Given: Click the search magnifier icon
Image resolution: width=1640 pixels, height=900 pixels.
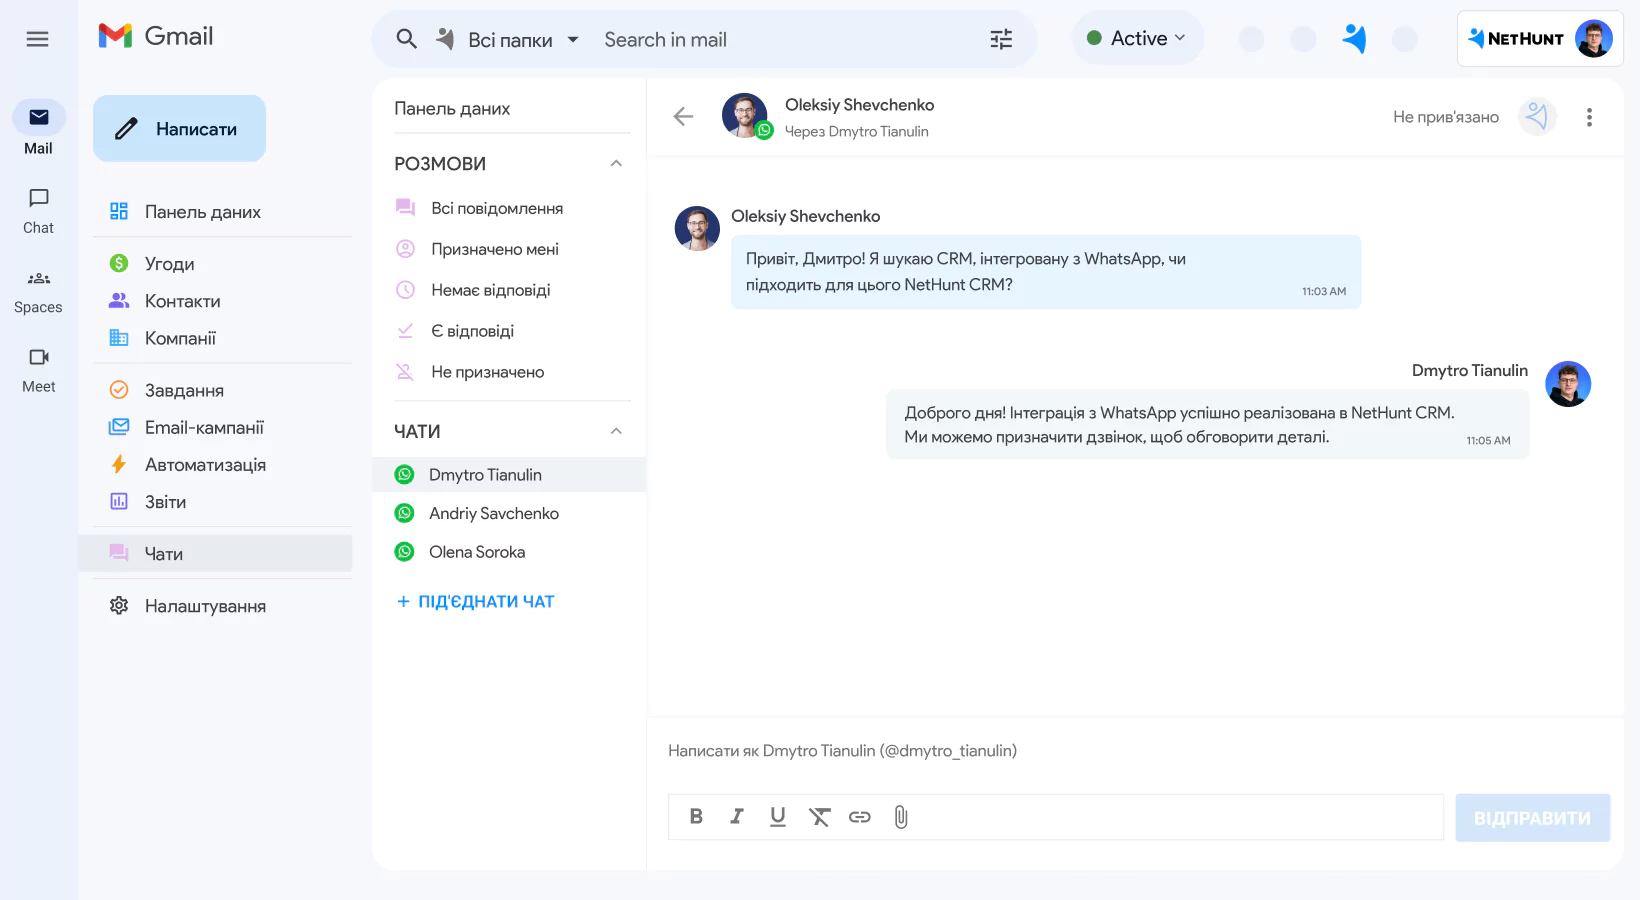Looking at the screenshot, I should coord(406,39).
